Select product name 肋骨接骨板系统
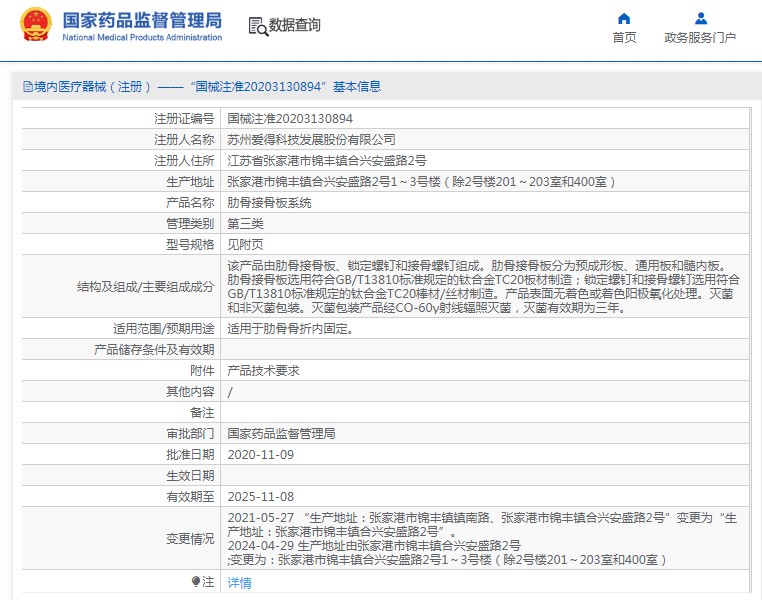The image size is (762, 600). point(269,203)
